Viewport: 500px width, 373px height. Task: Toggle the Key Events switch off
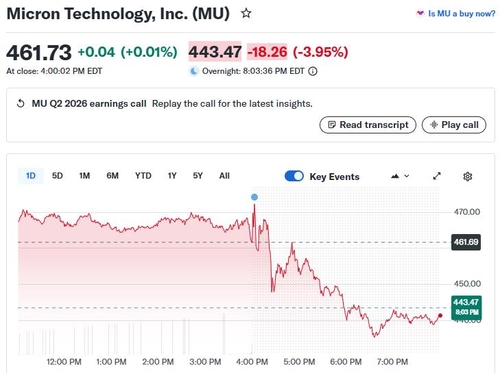coord(294,176)
